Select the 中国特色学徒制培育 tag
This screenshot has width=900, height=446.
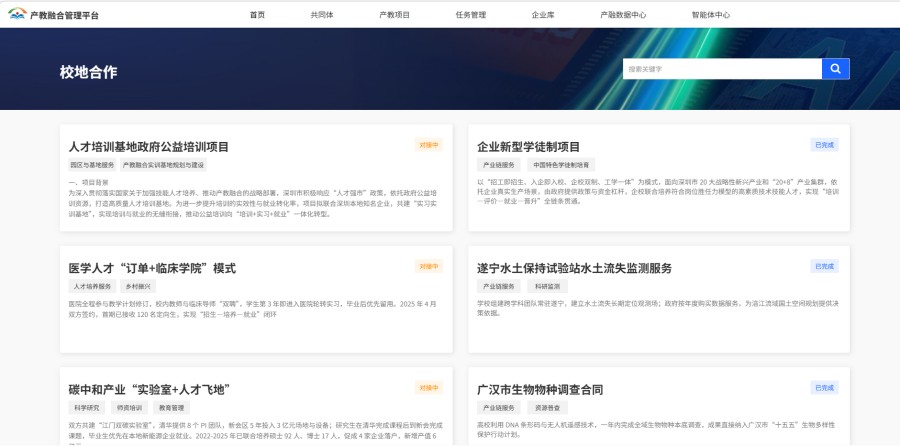point(561,165)
